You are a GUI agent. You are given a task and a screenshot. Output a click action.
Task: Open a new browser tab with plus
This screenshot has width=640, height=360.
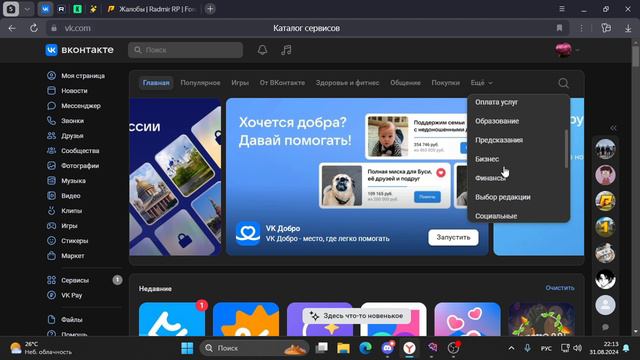pyautogui.click(x=210, y=9)
